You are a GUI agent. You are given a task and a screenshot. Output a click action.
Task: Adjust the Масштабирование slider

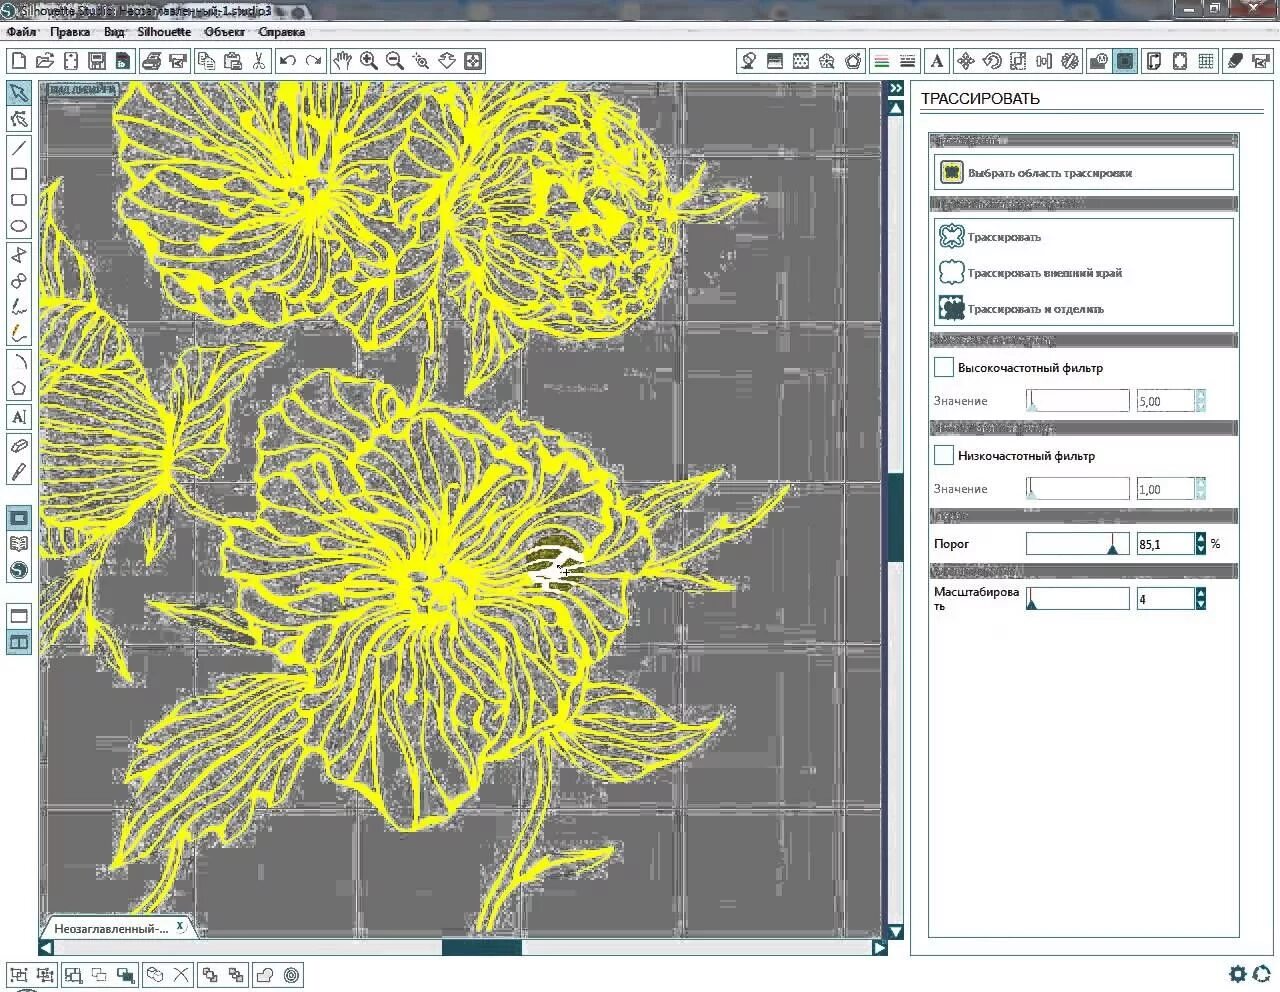point(1078,599)
